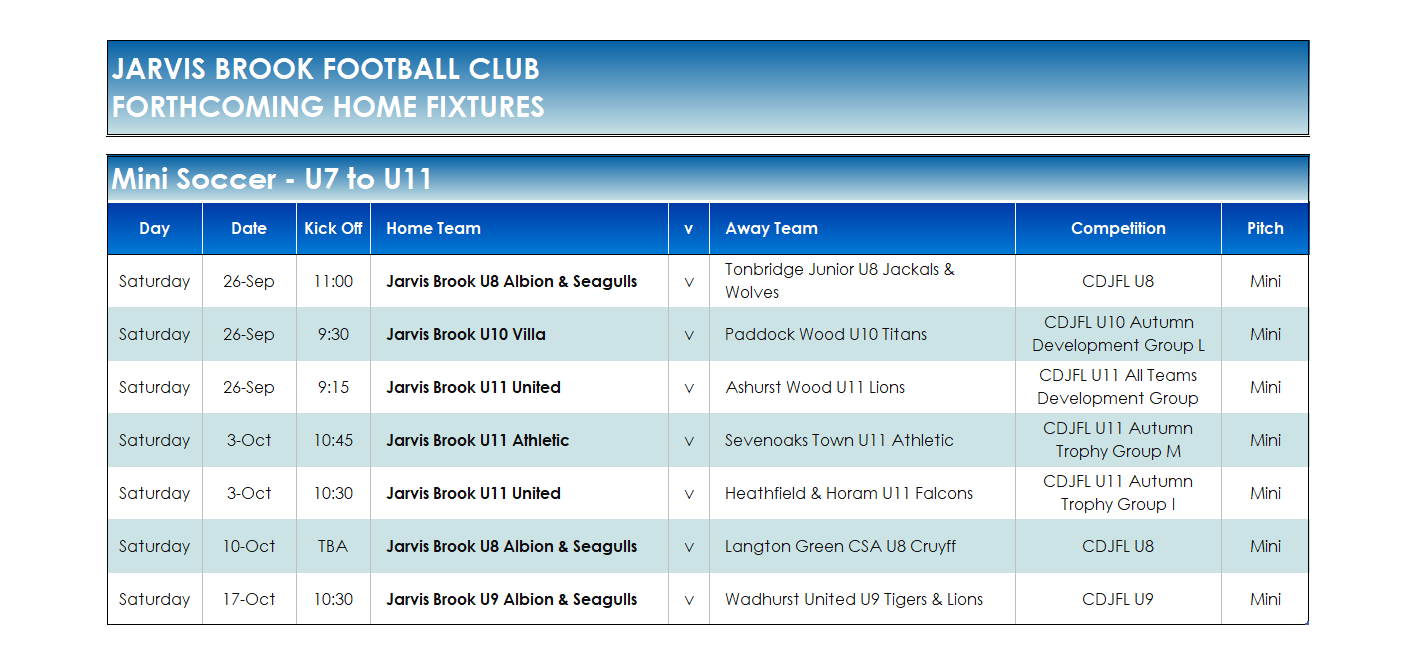Click the 17-Oct date cell
The height and width of the screenshot is (664, 1416).
[249, 599]
